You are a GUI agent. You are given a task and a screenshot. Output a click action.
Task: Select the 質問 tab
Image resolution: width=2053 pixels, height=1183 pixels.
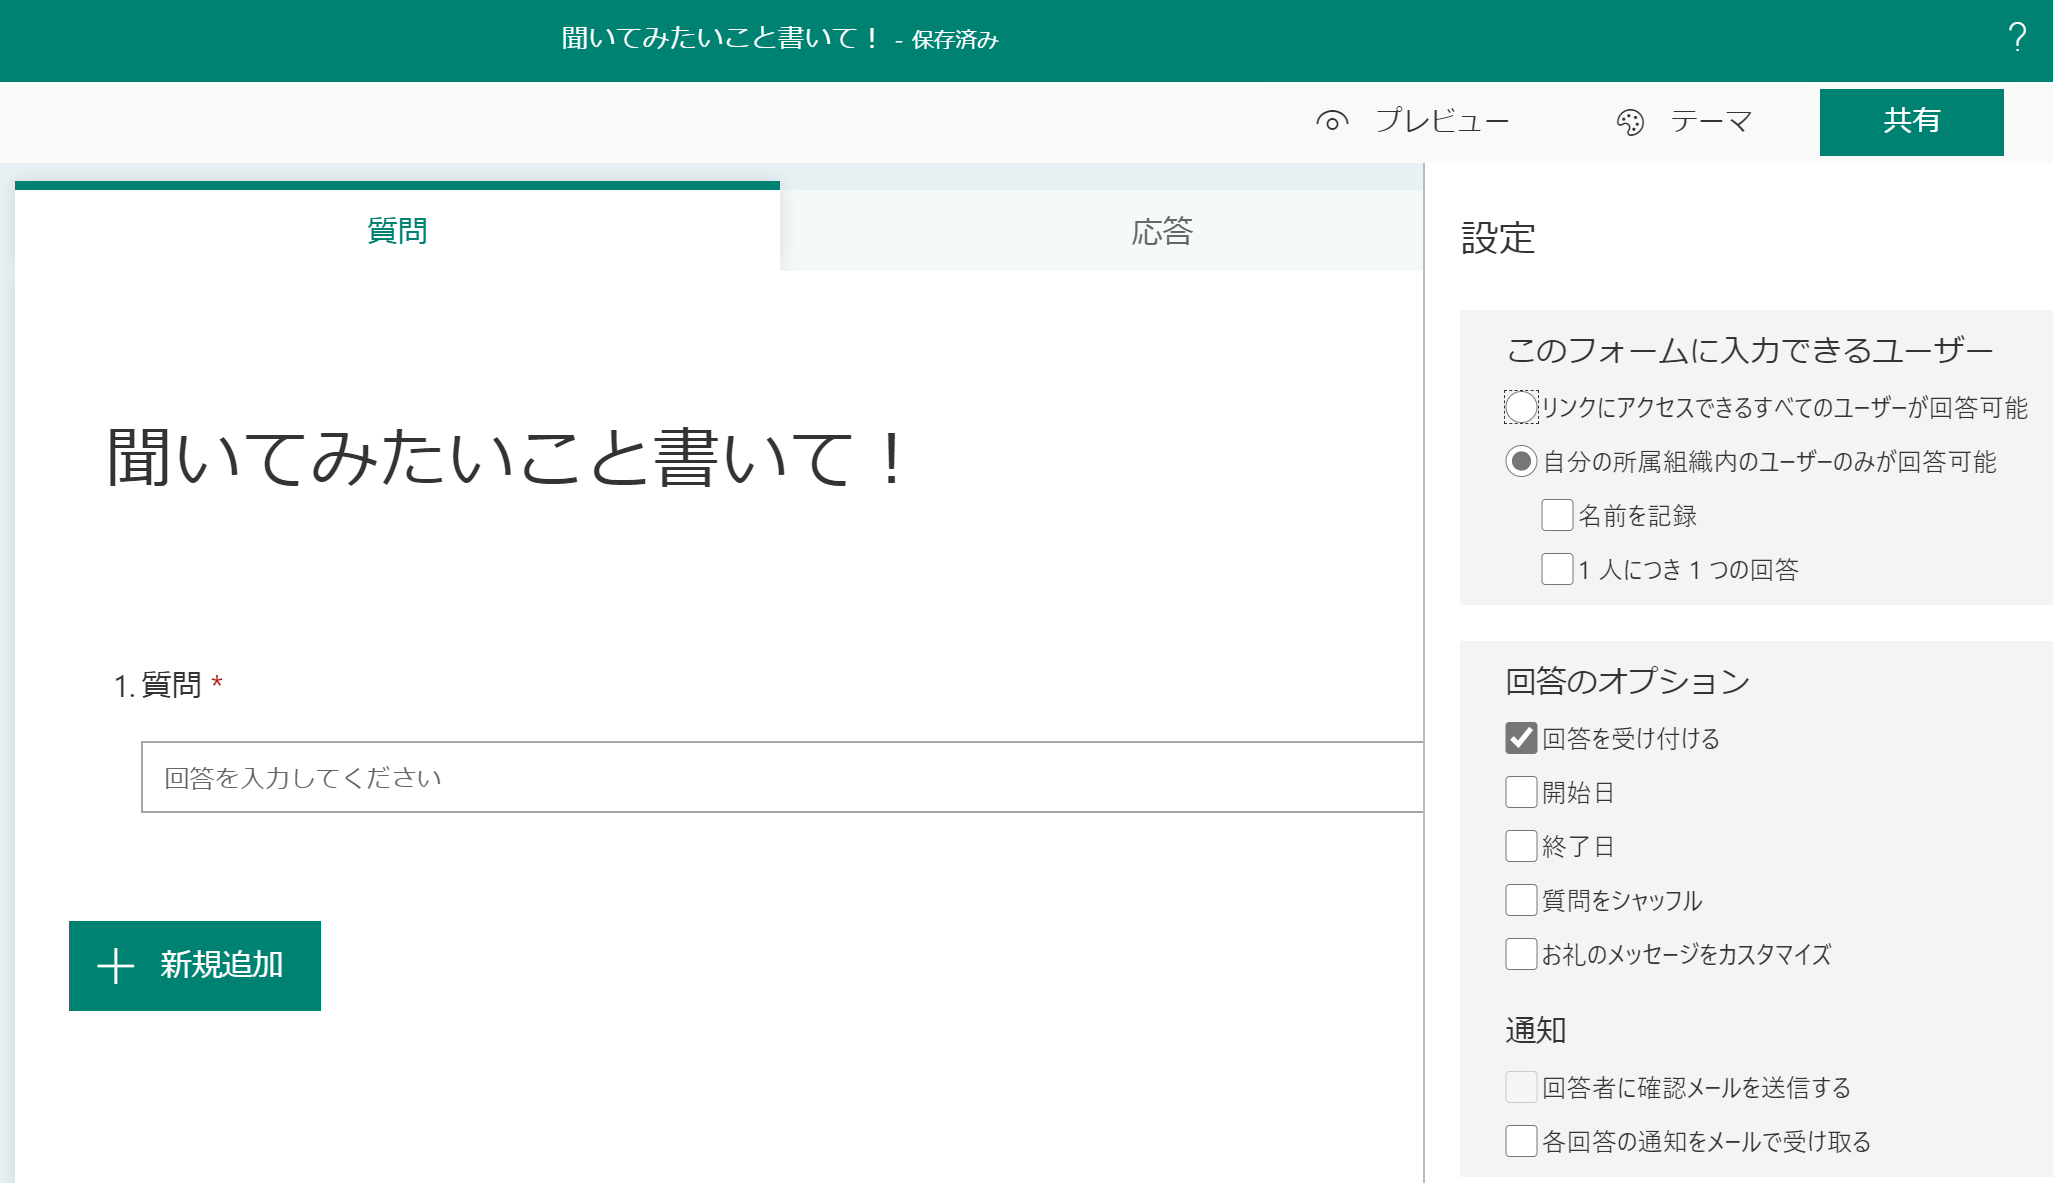(x=397, y=231)
